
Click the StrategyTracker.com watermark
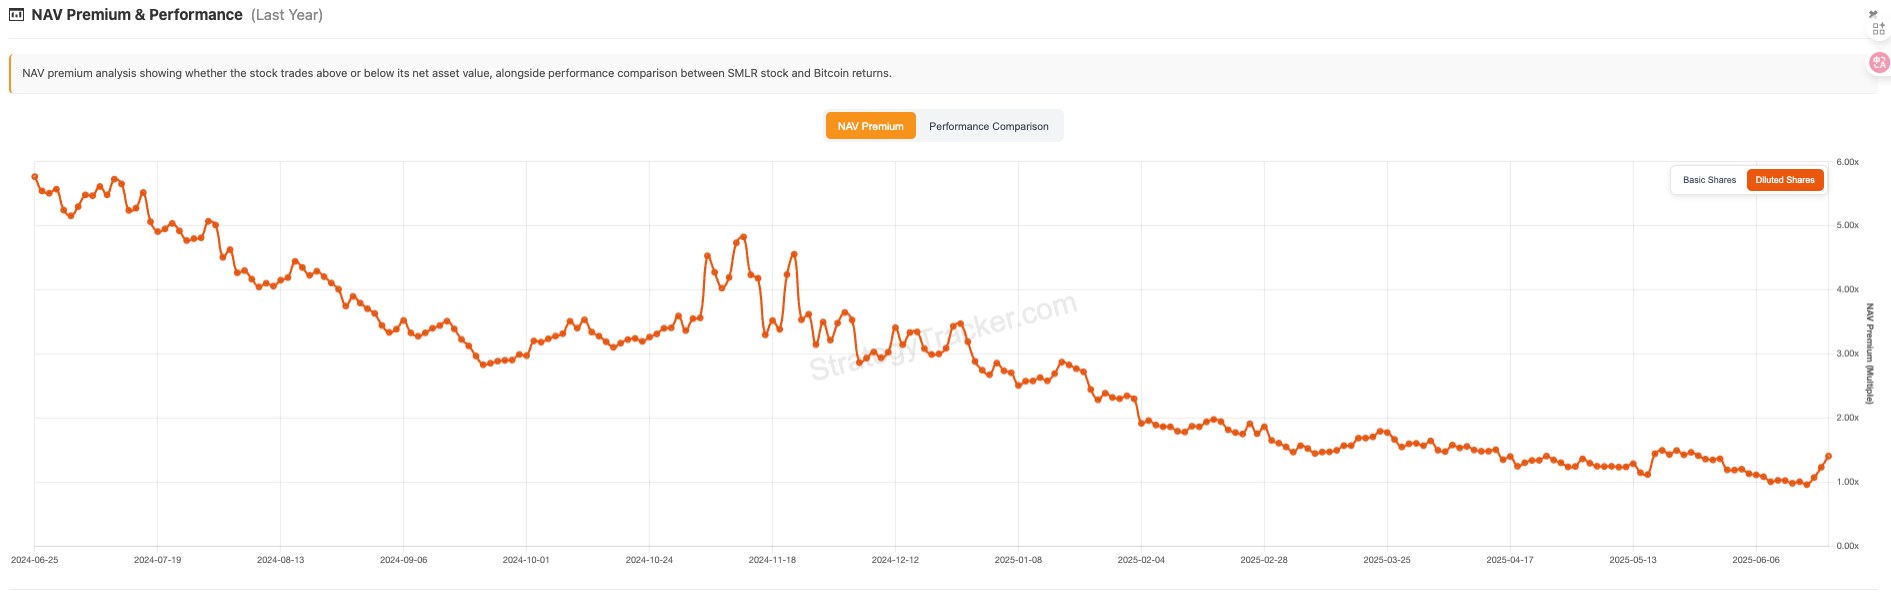coord(943,337)
